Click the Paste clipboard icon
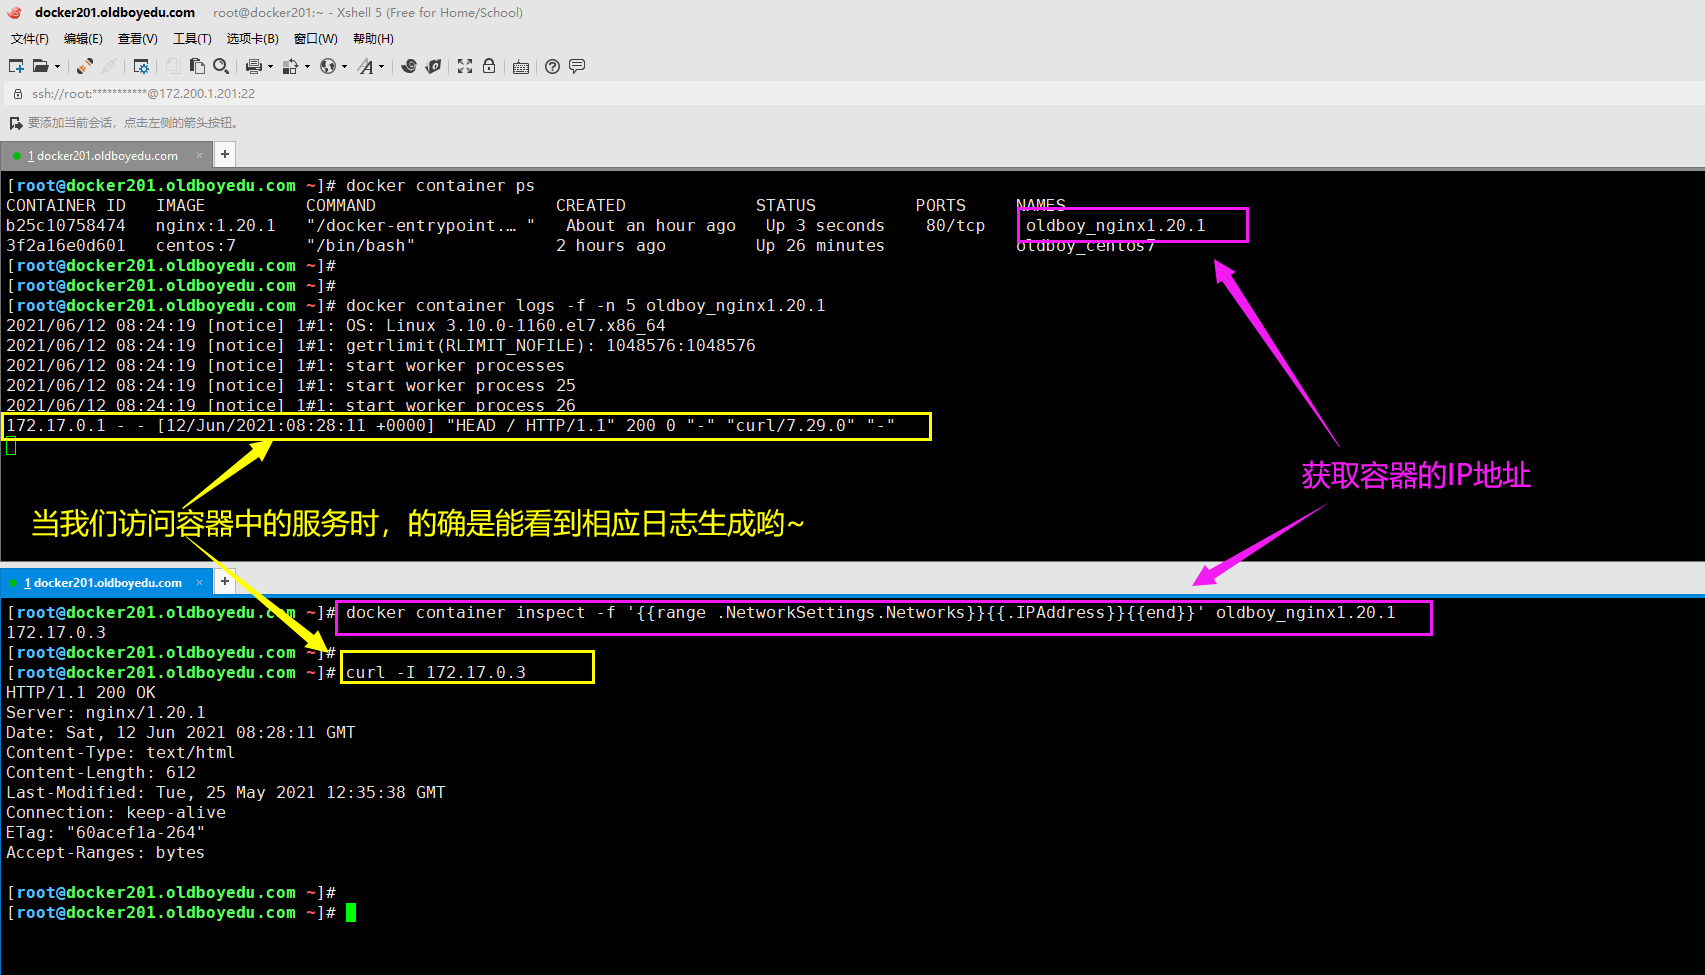This screenshot has height=975, width=1705. (x=197, y=66)
